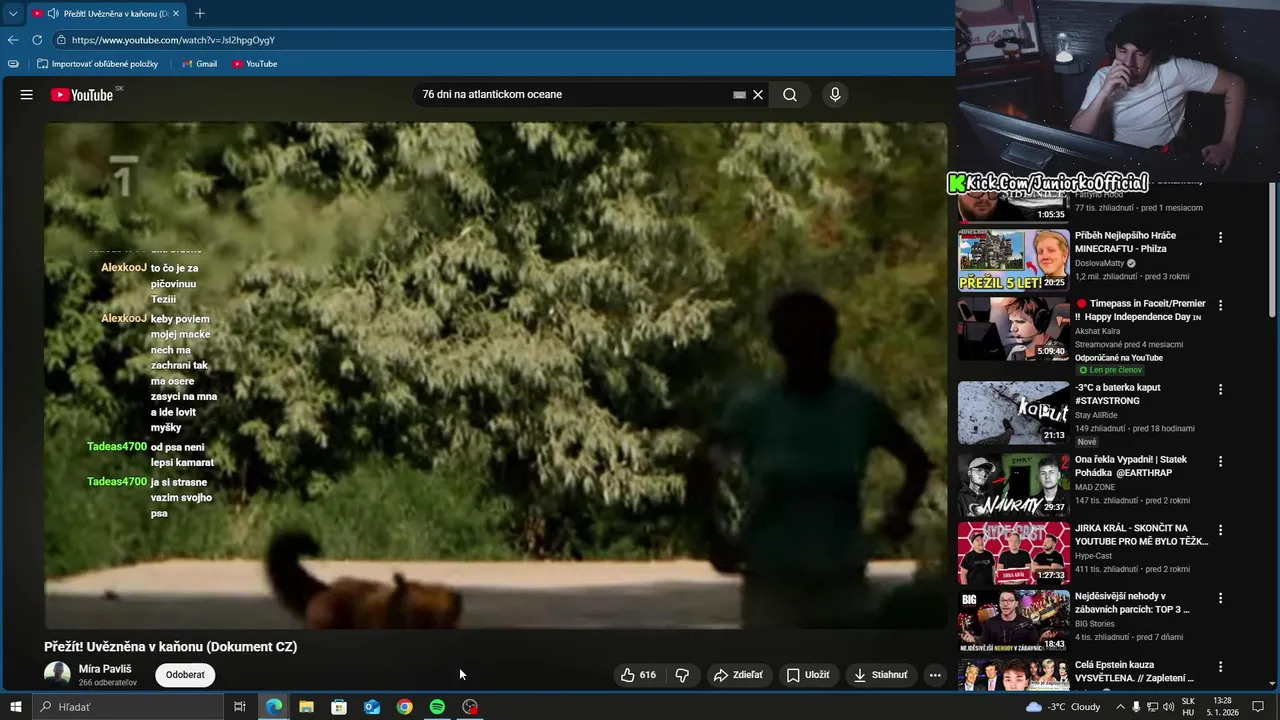Click the 'Len pre členov' badge
This screenshot has height=720, width=1280.
click(1110, 370)
